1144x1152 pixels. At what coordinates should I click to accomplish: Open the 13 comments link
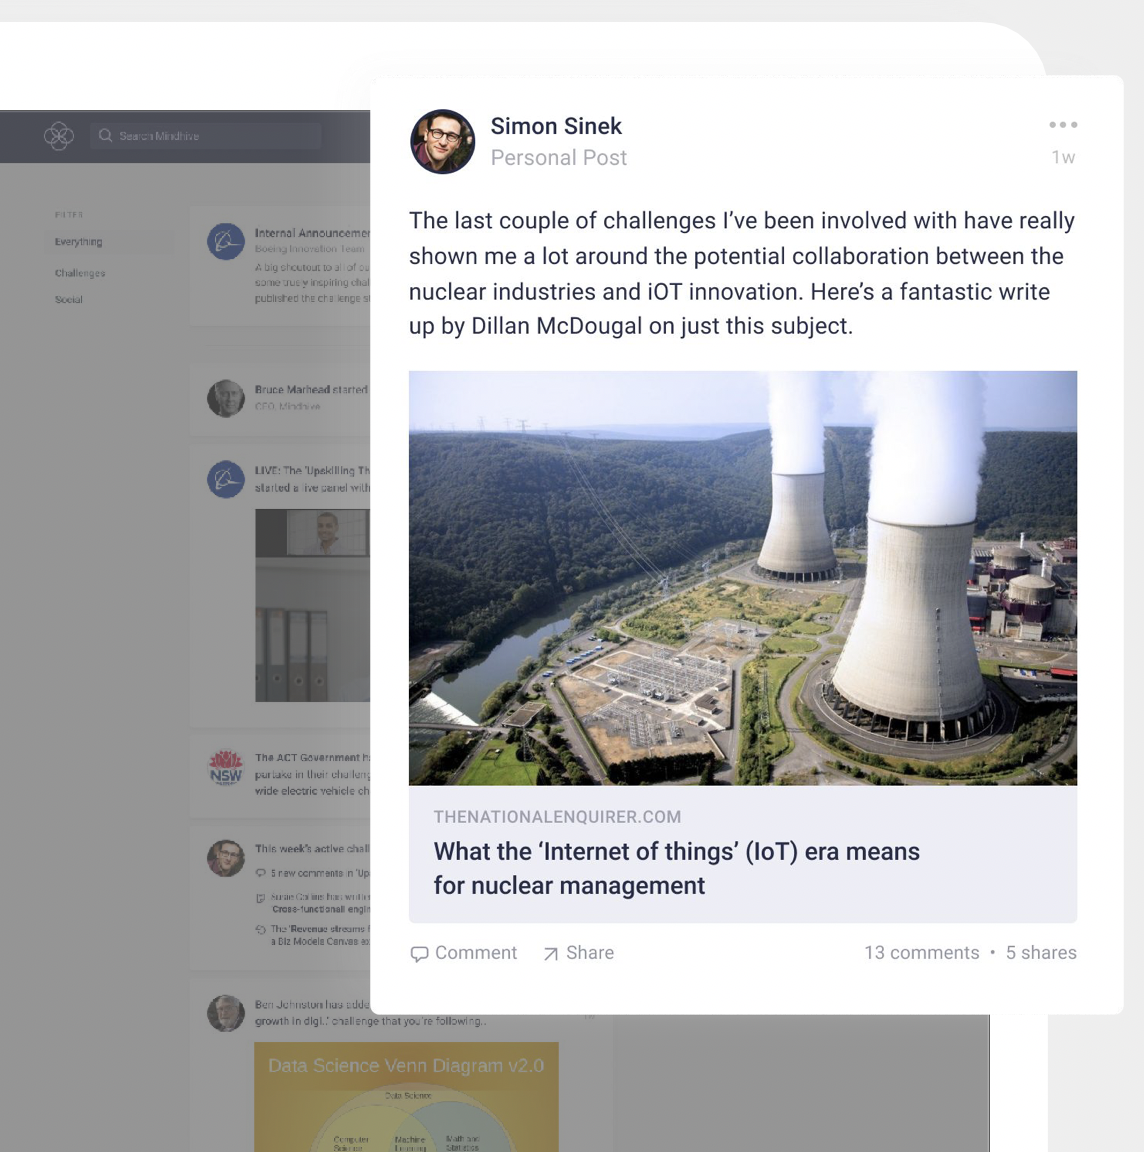click(921, 953)
